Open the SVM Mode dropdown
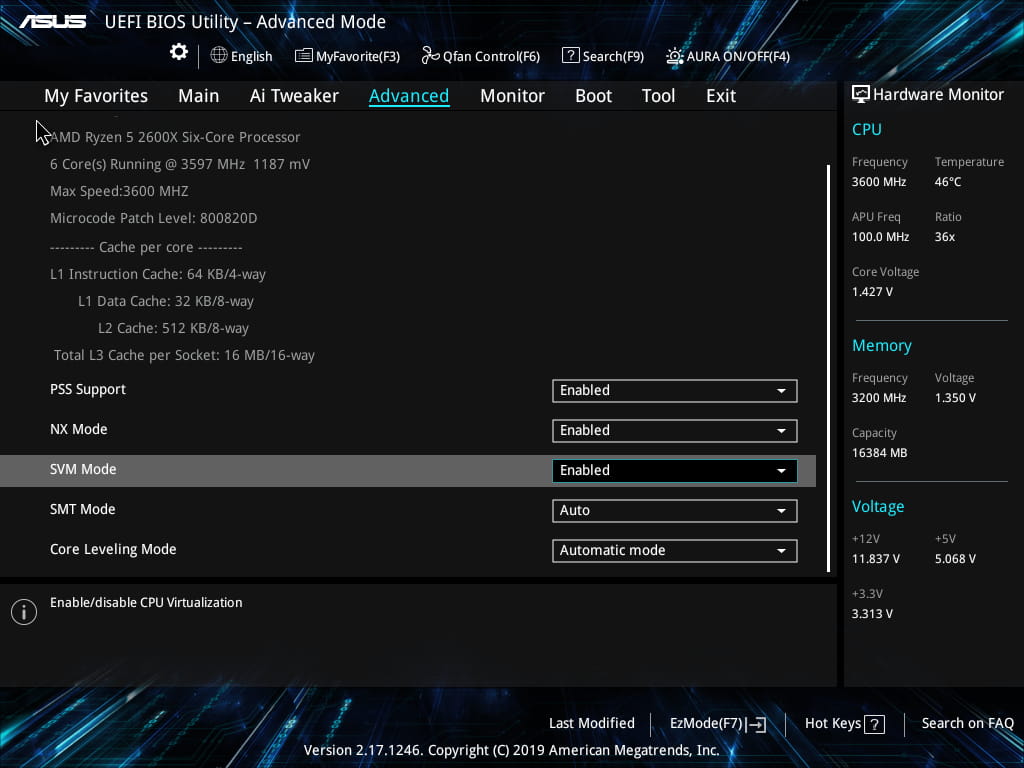 (x=675, y=471)
